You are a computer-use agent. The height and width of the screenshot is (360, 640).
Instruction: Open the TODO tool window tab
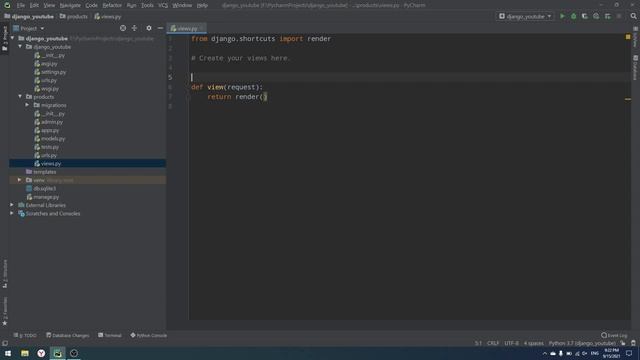click(25, 335)
